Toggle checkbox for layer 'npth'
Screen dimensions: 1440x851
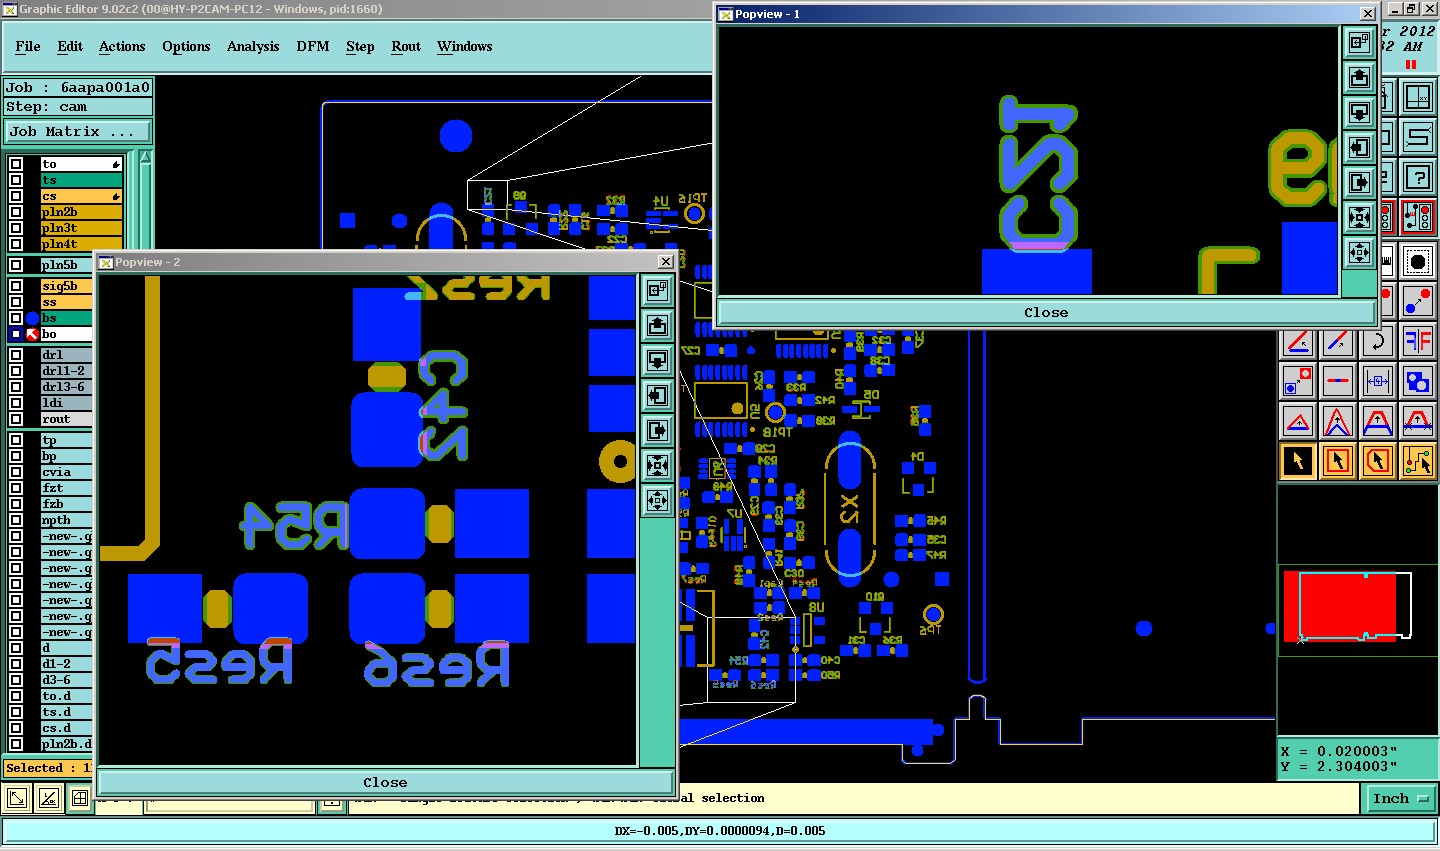click(16, 520)
